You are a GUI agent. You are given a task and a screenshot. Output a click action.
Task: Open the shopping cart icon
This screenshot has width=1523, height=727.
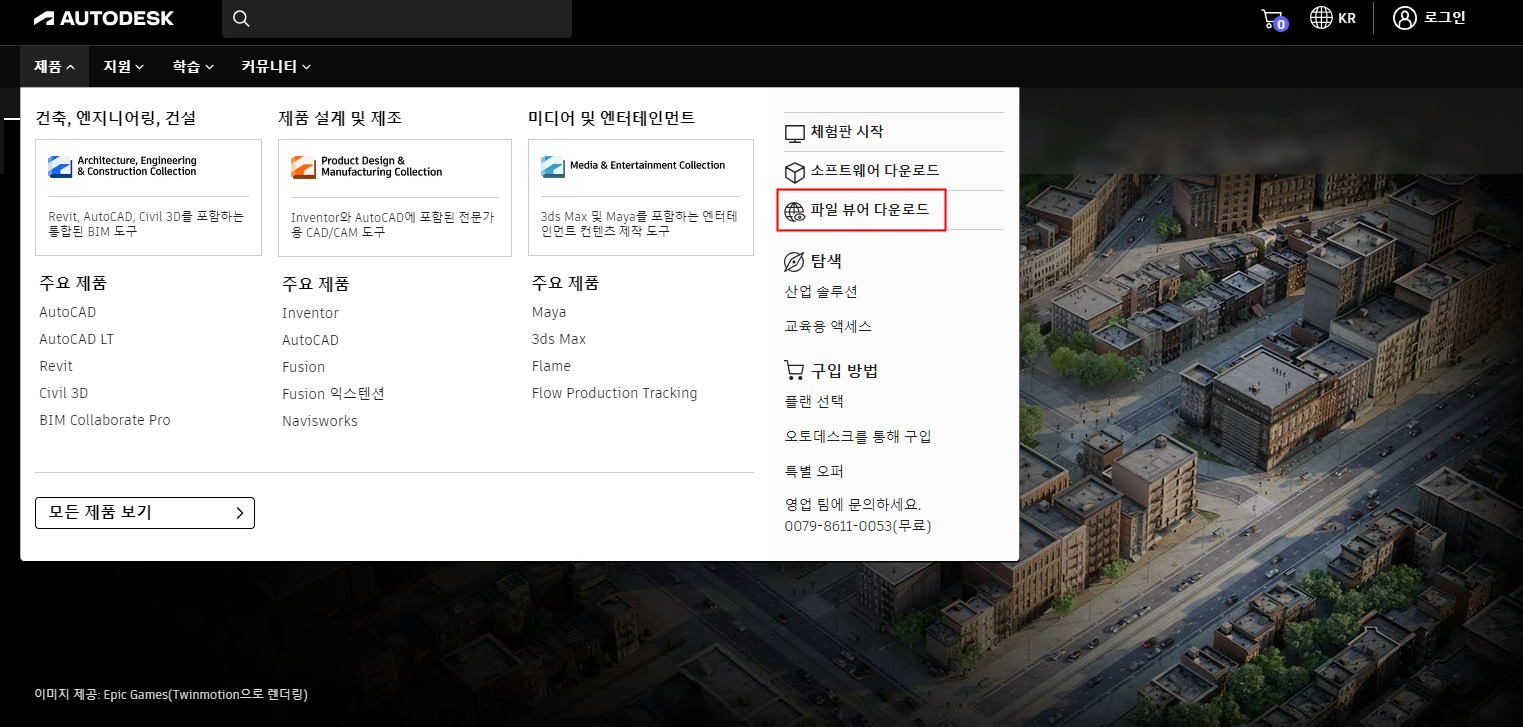[x=1272, y=19]
